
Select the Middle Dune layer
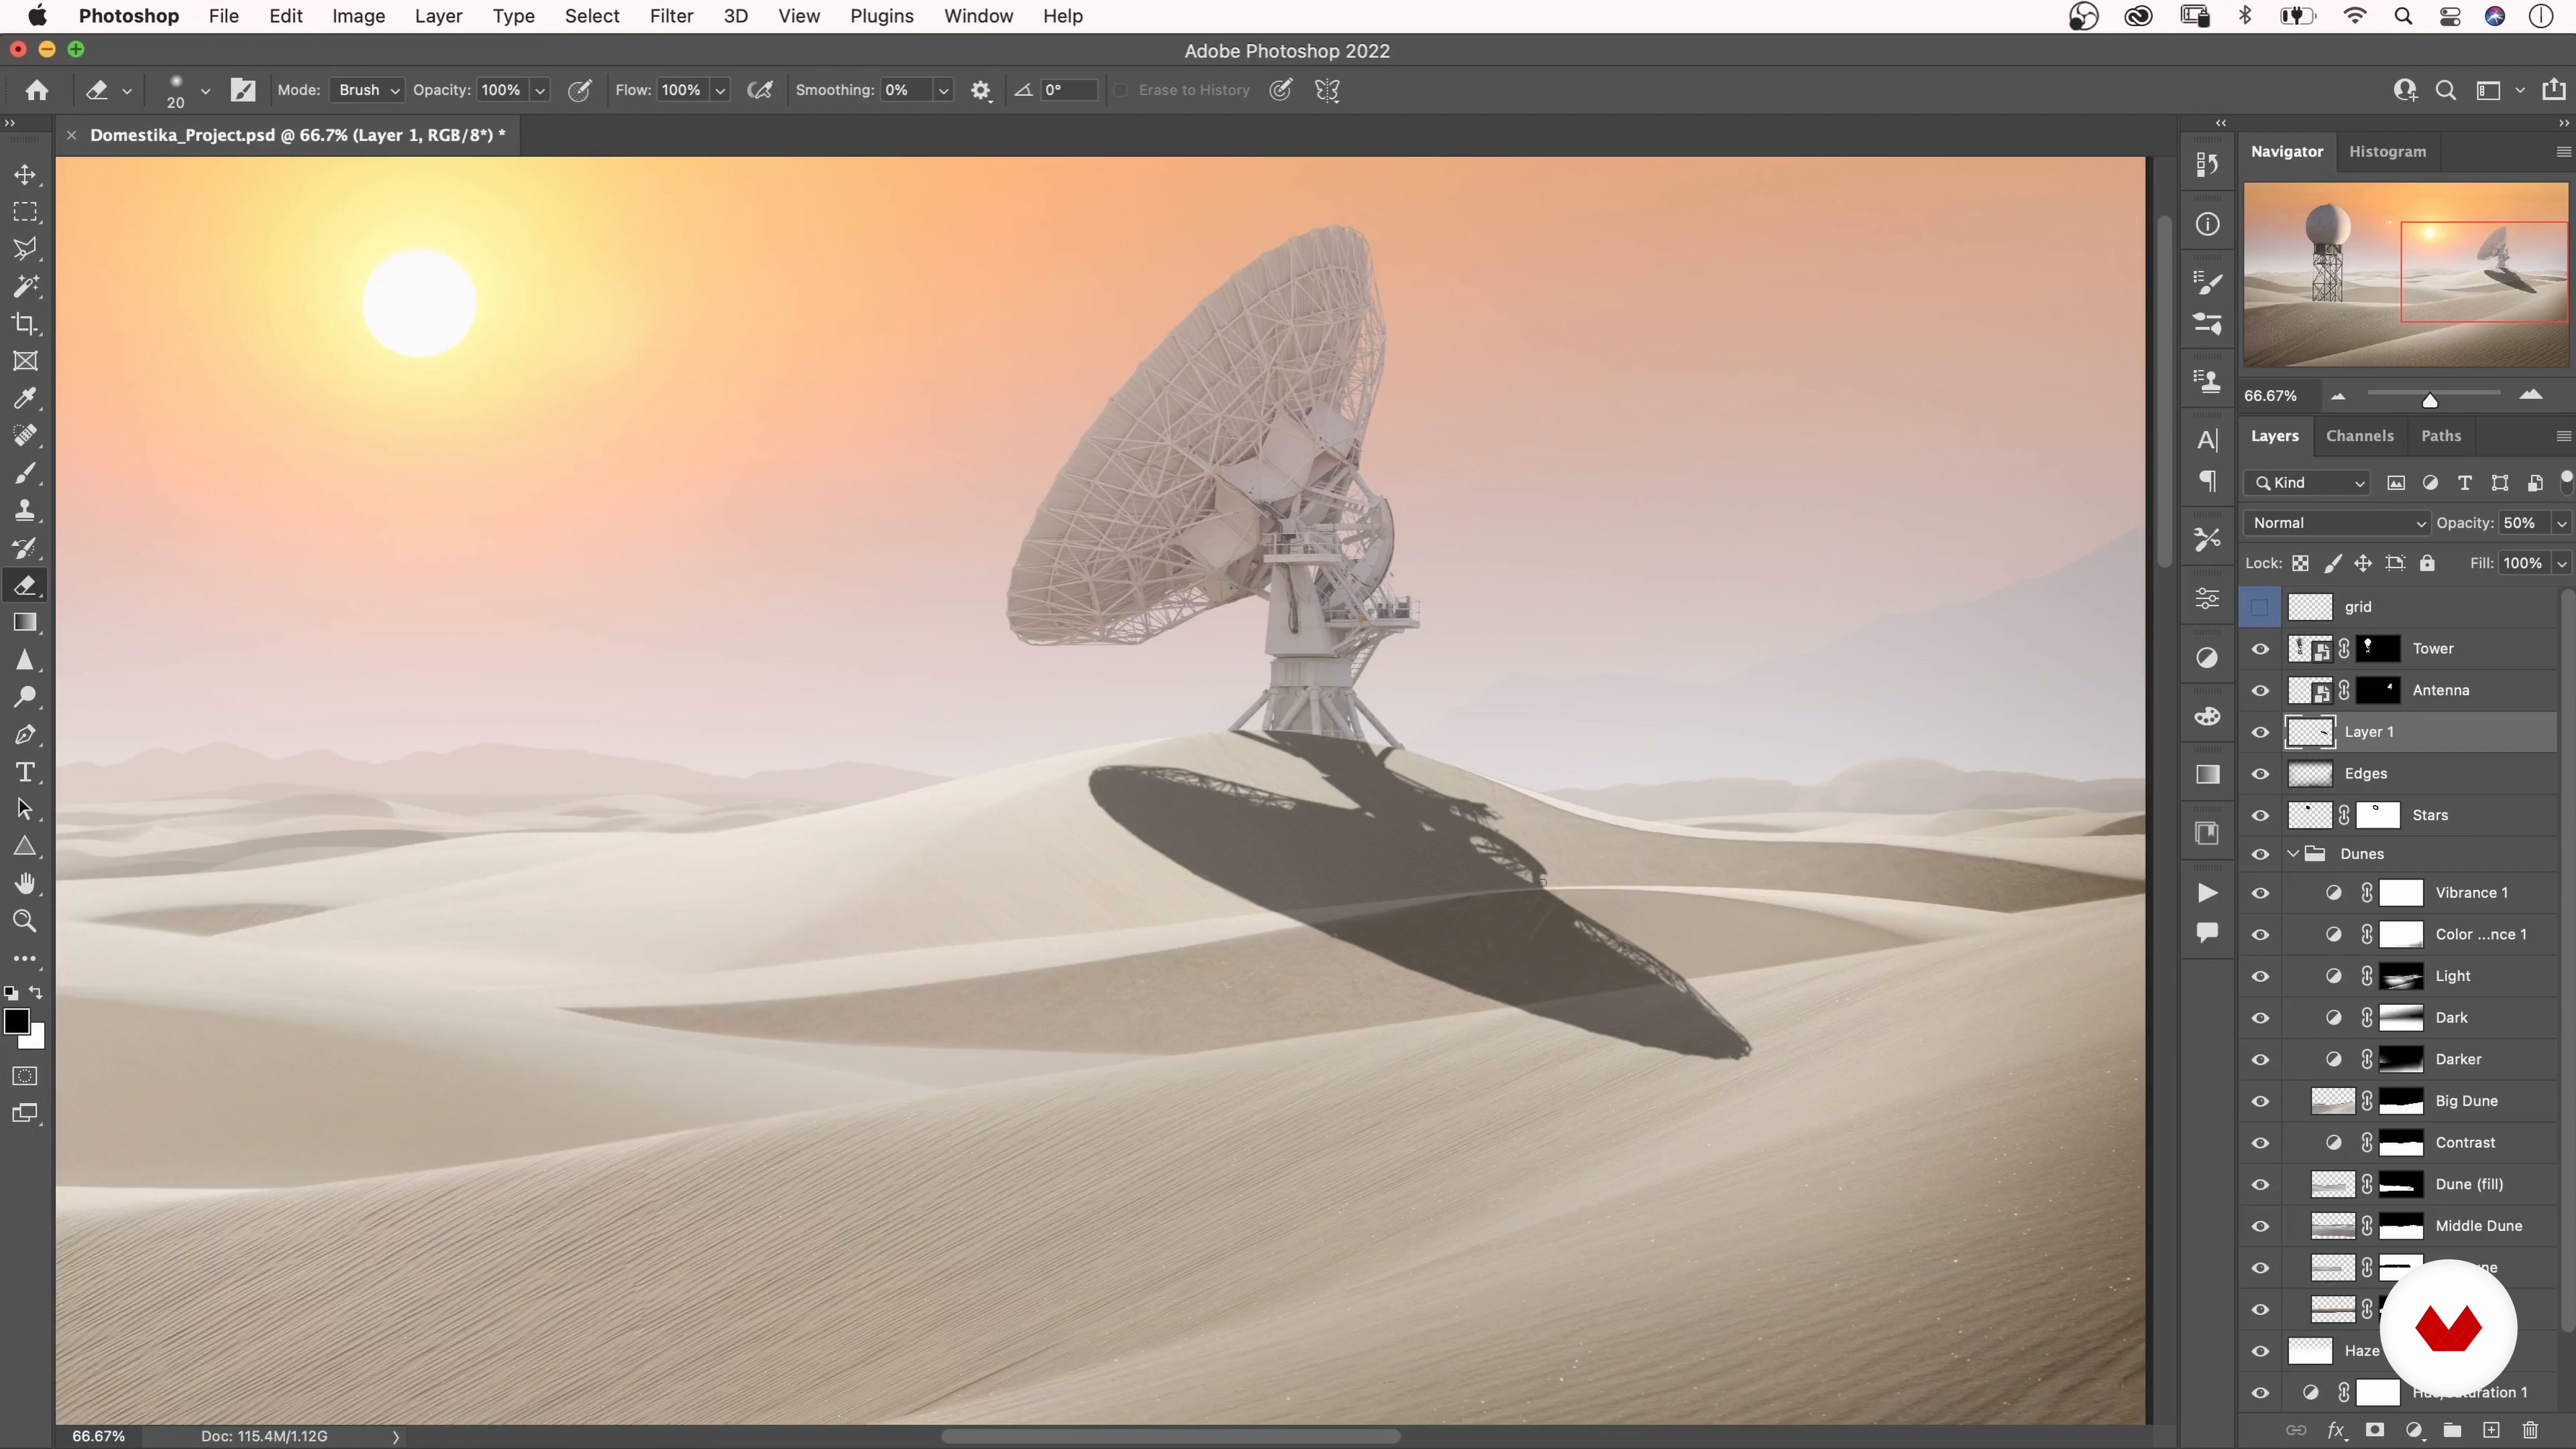point(2478,1226)
